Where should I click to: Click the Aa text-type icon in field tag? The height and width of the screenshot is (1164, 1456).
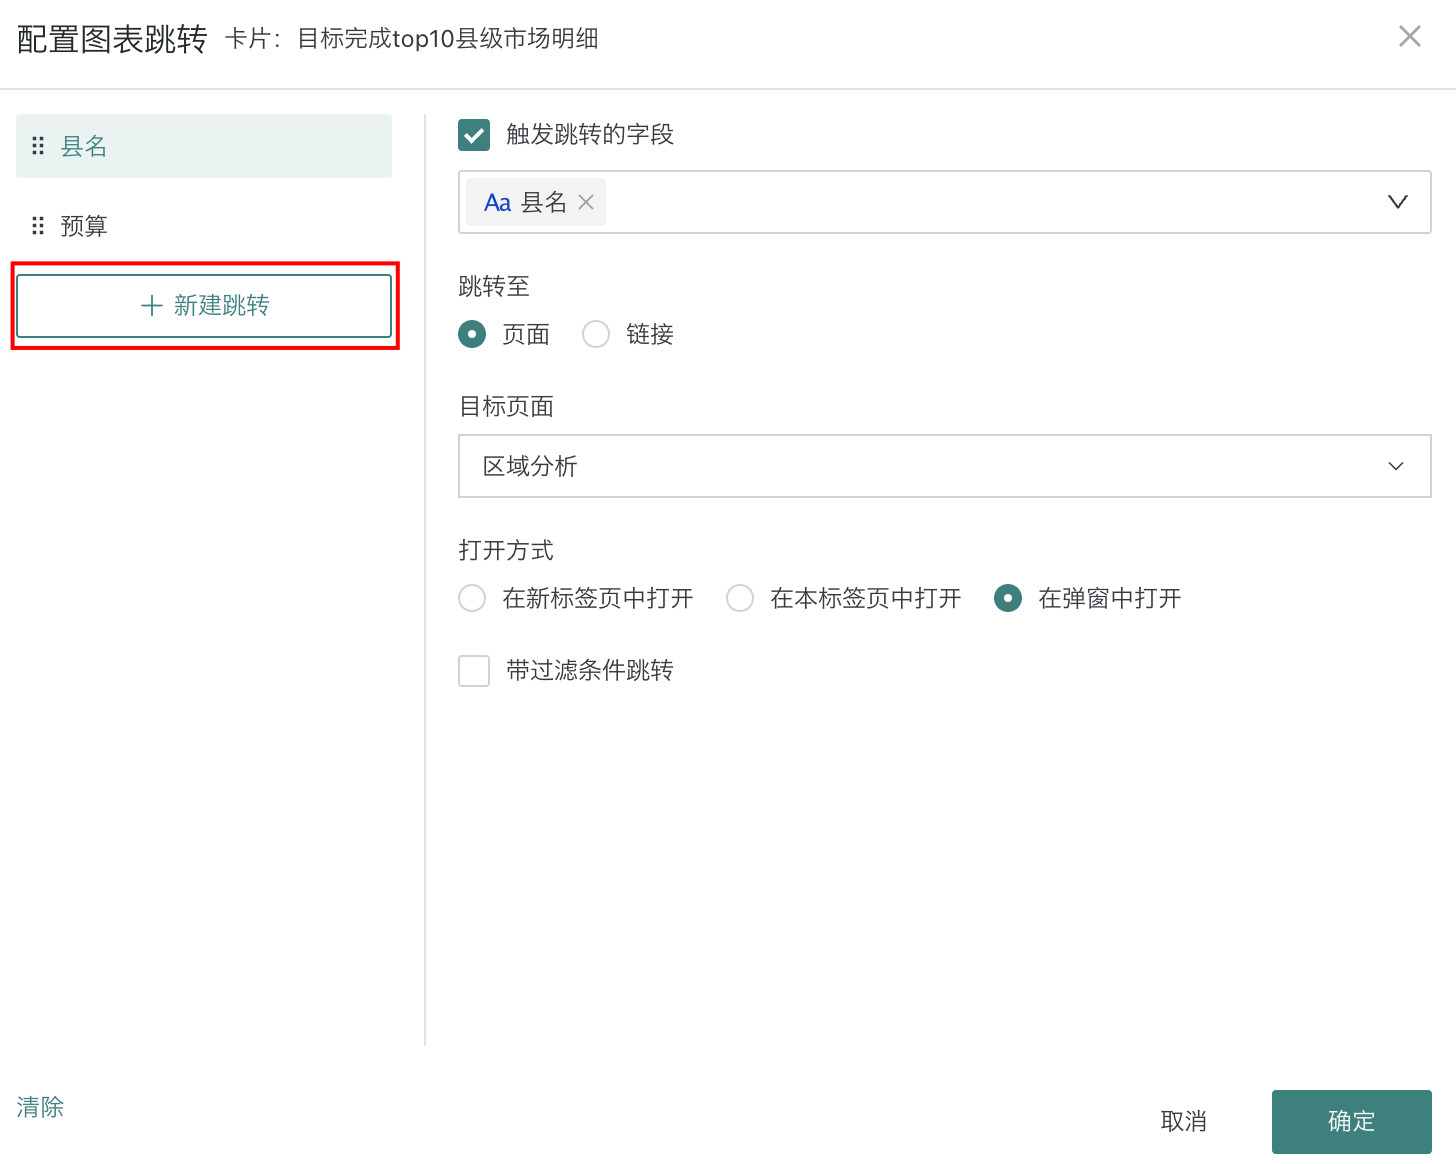coord(497,202)
